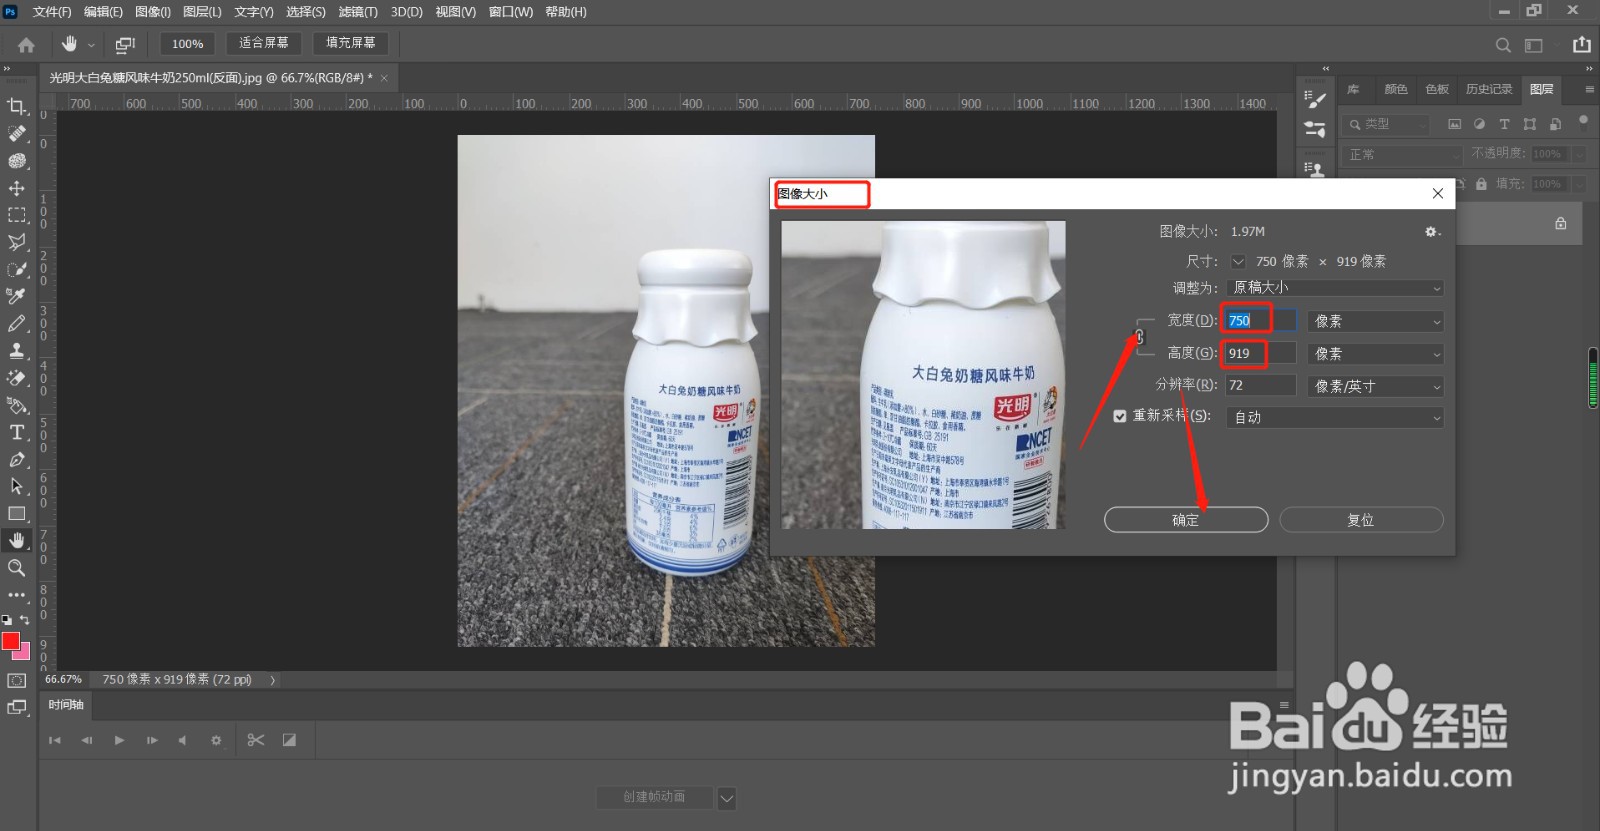Filter layers by pixel layer kind

click(1454, 124)
